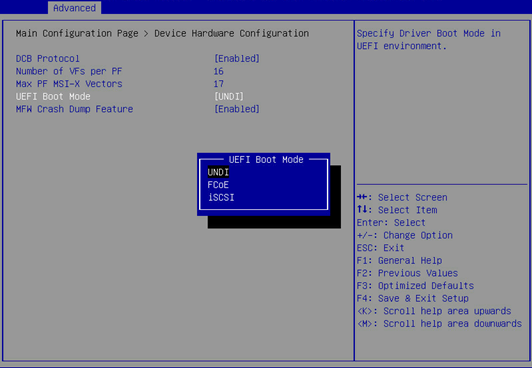Click the F3: Optimized Defaults hint
The image size is (532, 368).
pos(415,285)
